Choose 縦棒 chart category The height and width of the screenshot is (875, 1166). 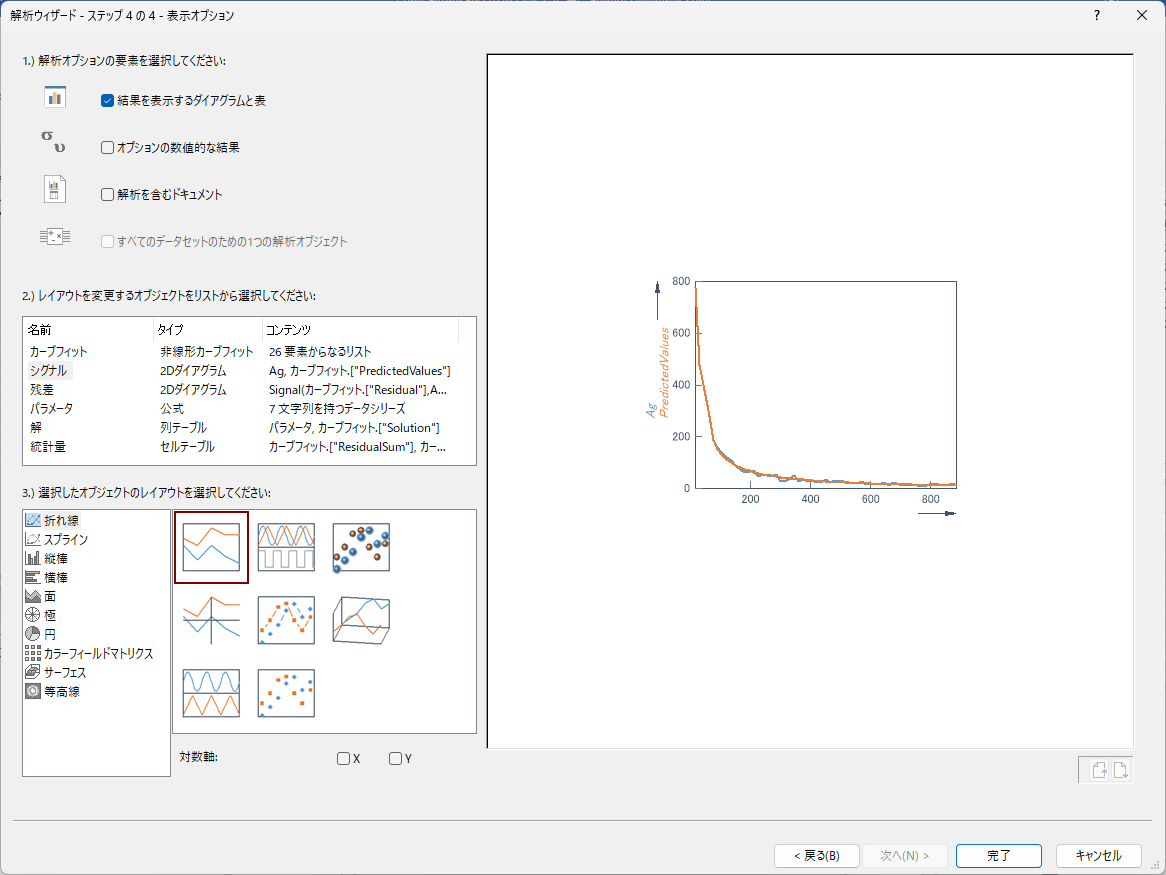pos(55,558)
